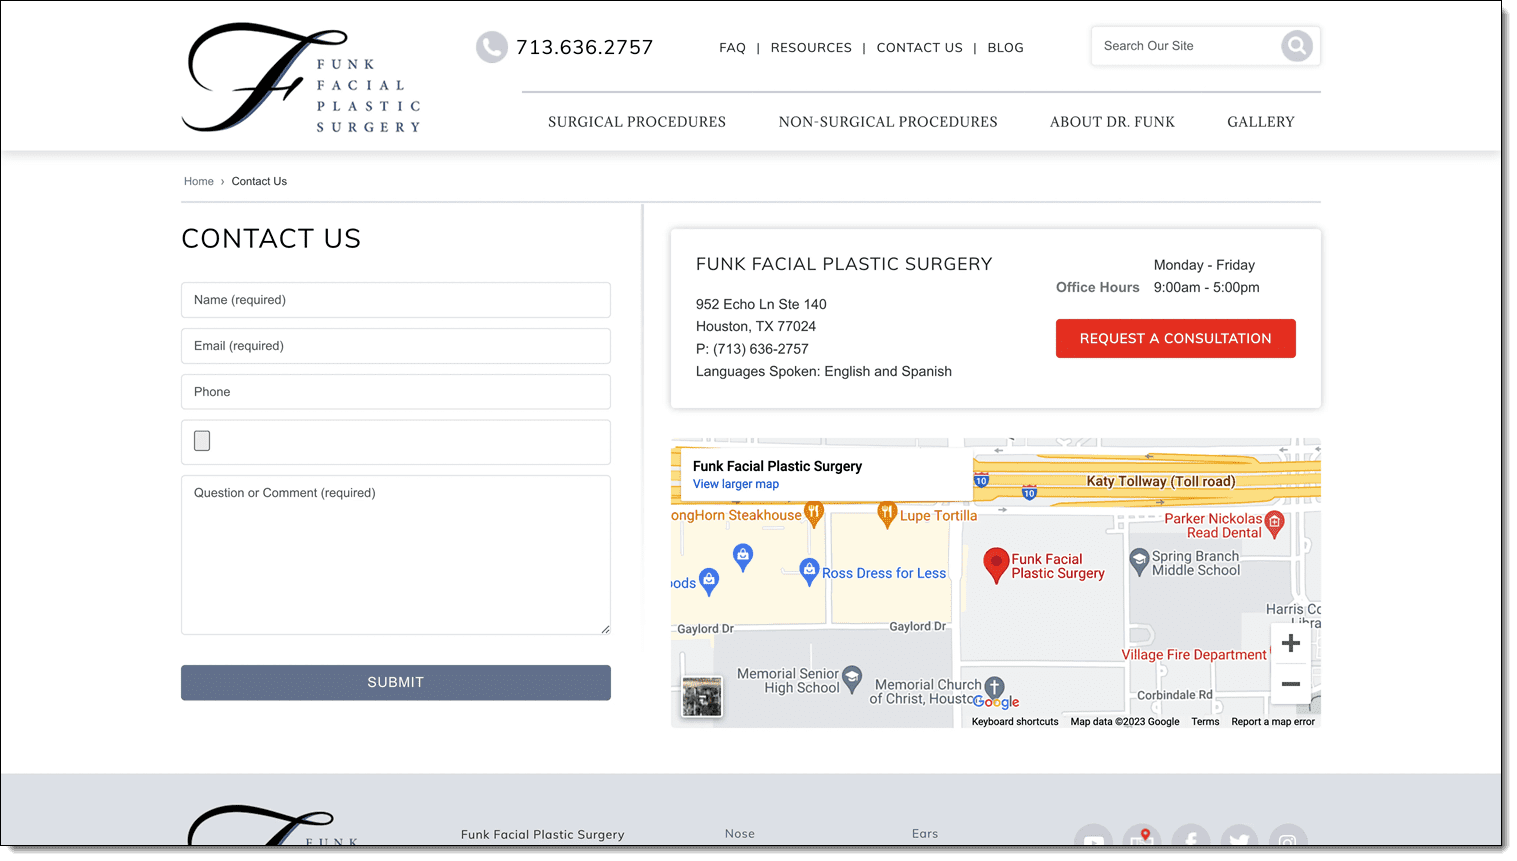Open the About Dr. Funk menu
1517x861 pixels.
[x=1111, y=122]
